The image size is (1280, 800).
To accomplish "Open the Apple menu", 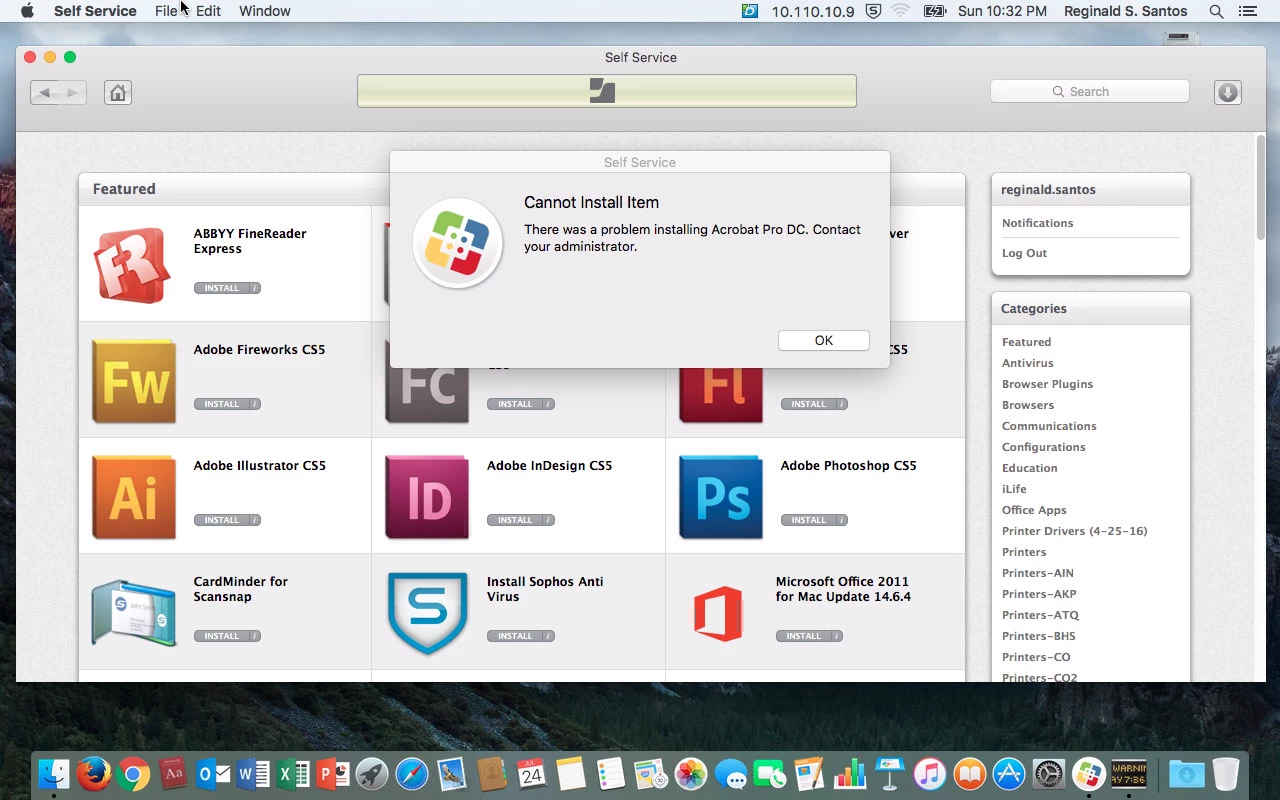I will [27, 11].
